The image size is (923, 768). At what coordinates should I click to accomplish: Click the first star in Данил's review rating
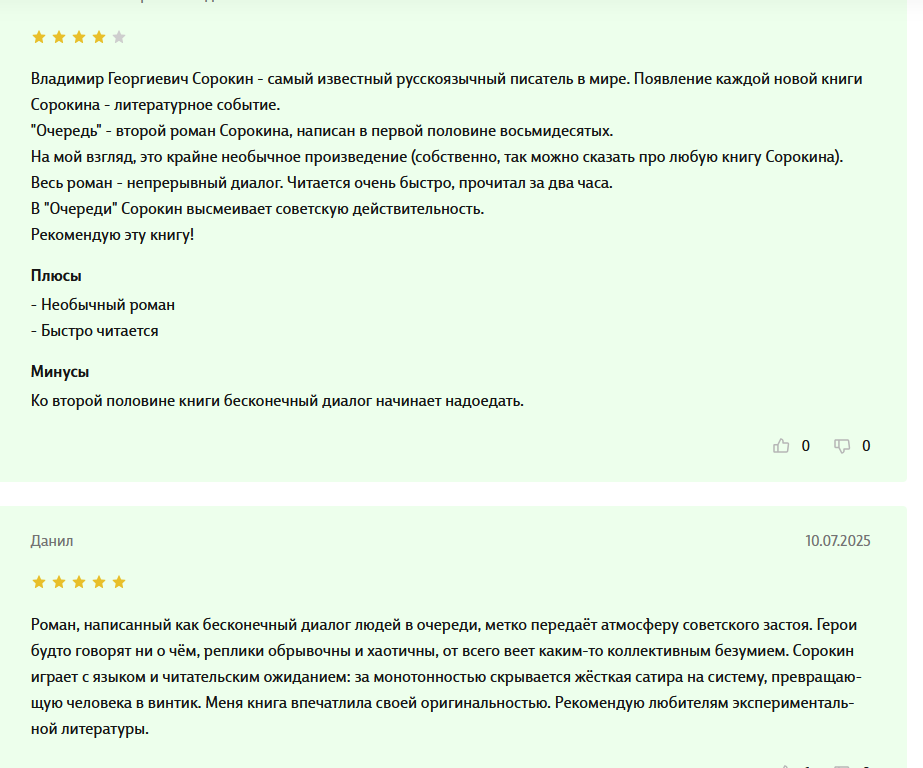click(39, 582)
